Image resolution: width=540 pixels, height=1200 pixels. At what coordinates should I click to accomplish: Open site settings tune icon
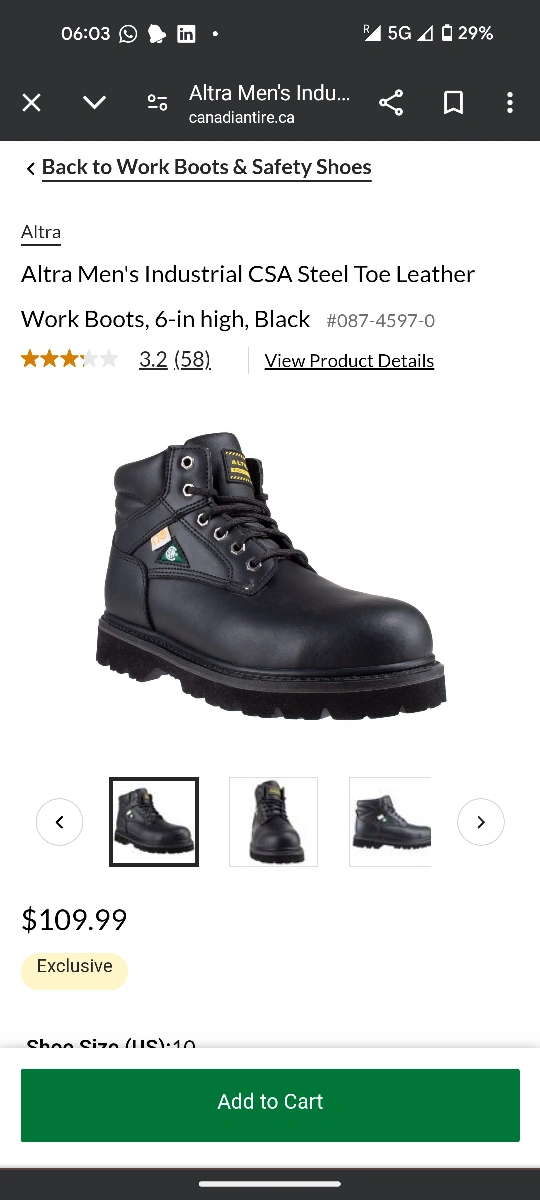[157, 103]
